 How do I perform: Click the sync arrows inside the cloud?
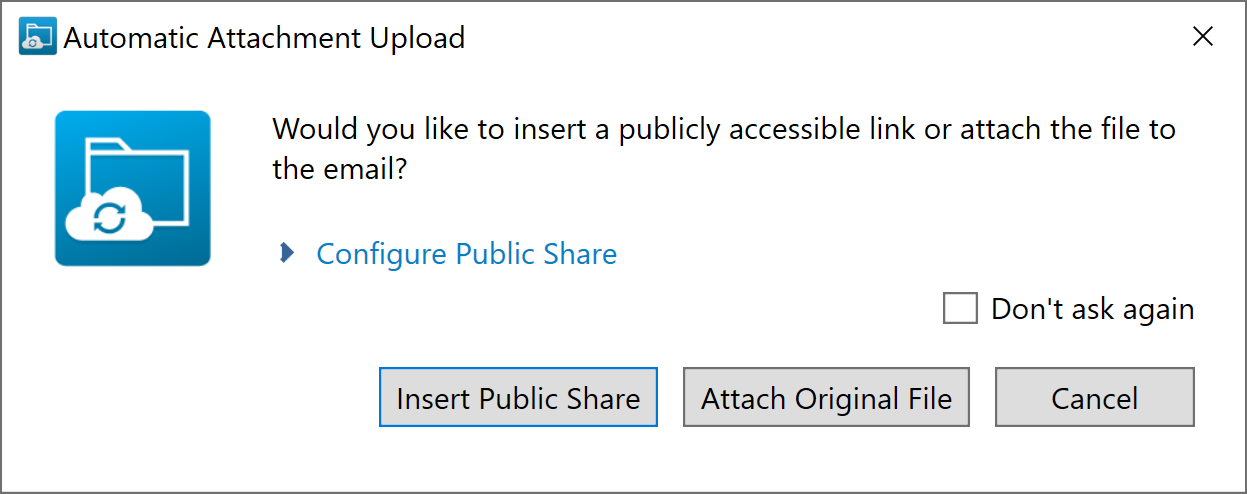coord(110,218)
